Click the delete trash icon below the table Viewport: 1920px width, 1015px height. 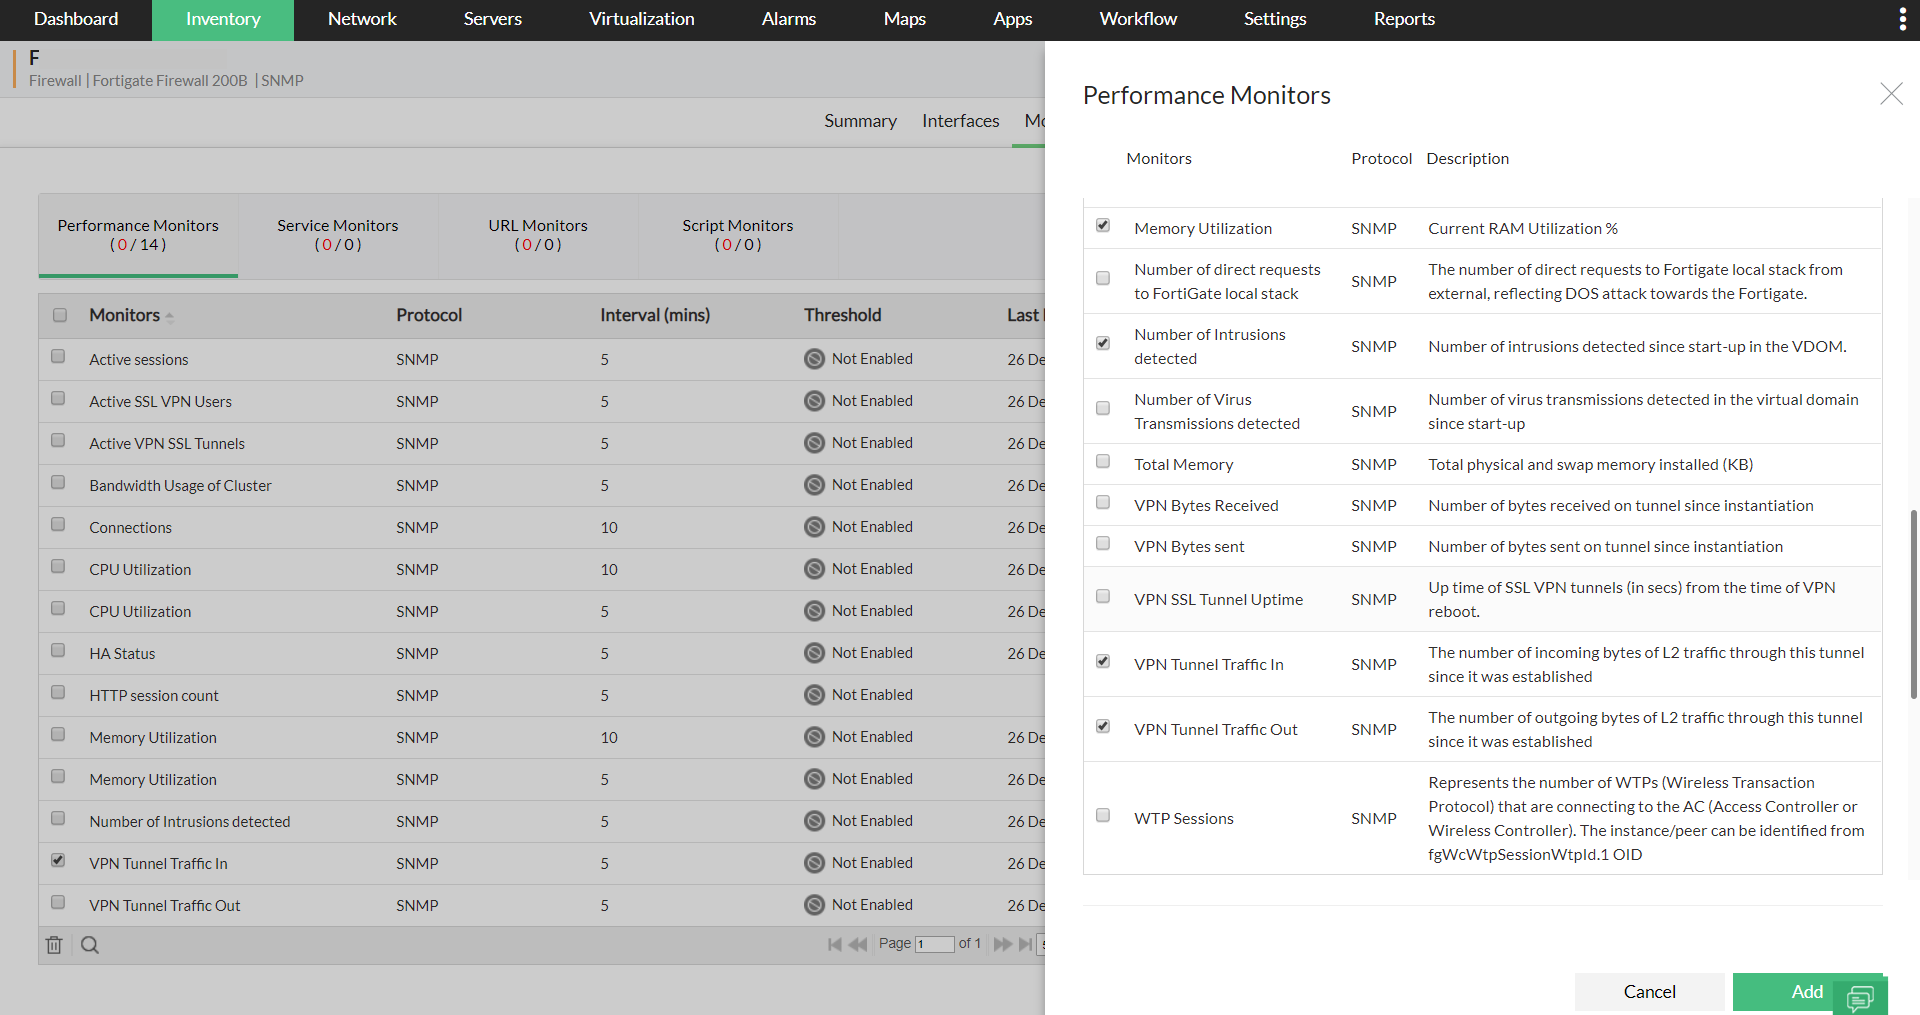pyautogui.click(x=54, y=945)
